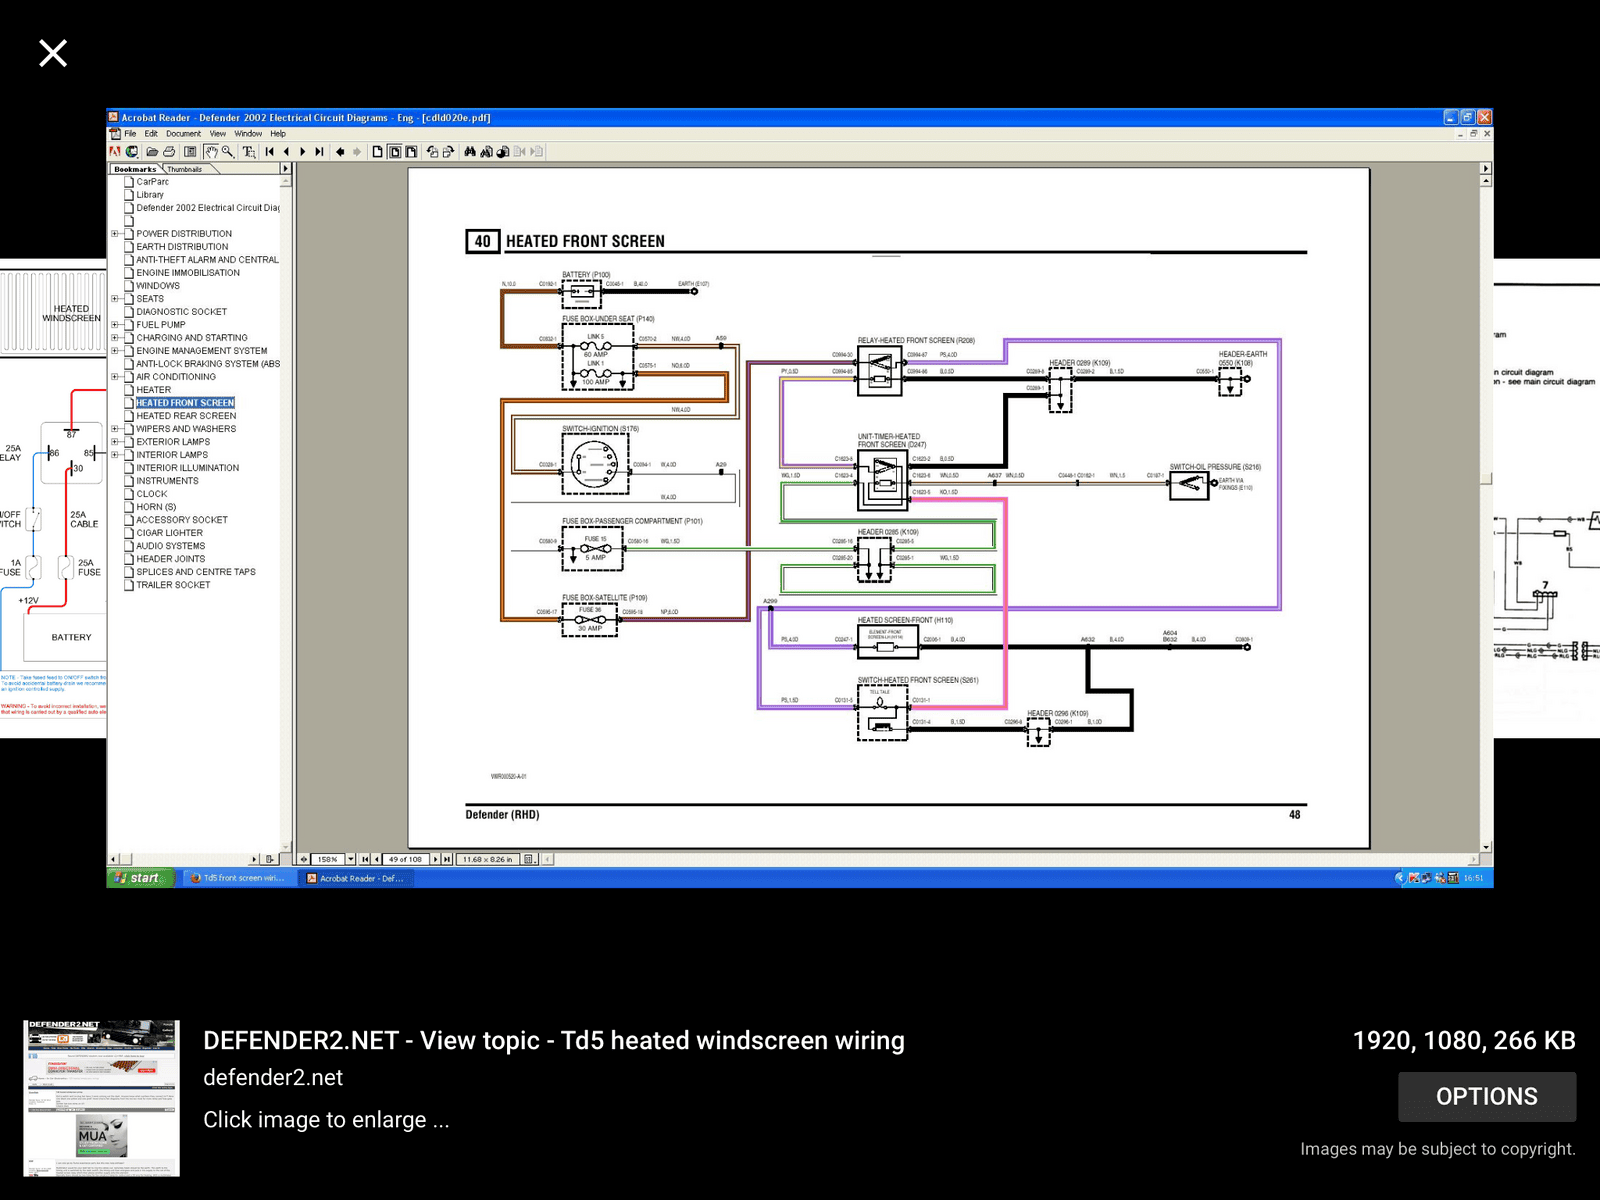Go to last page via toolbar

click(319, 152)
